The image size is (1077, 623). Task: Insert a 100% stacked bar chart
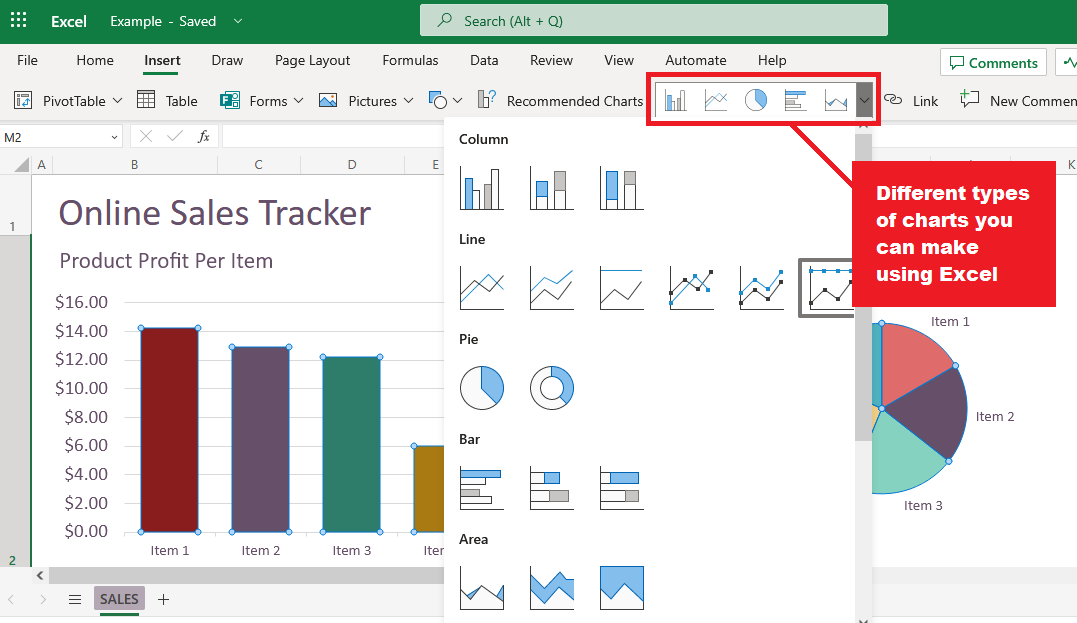coord(622,488)
